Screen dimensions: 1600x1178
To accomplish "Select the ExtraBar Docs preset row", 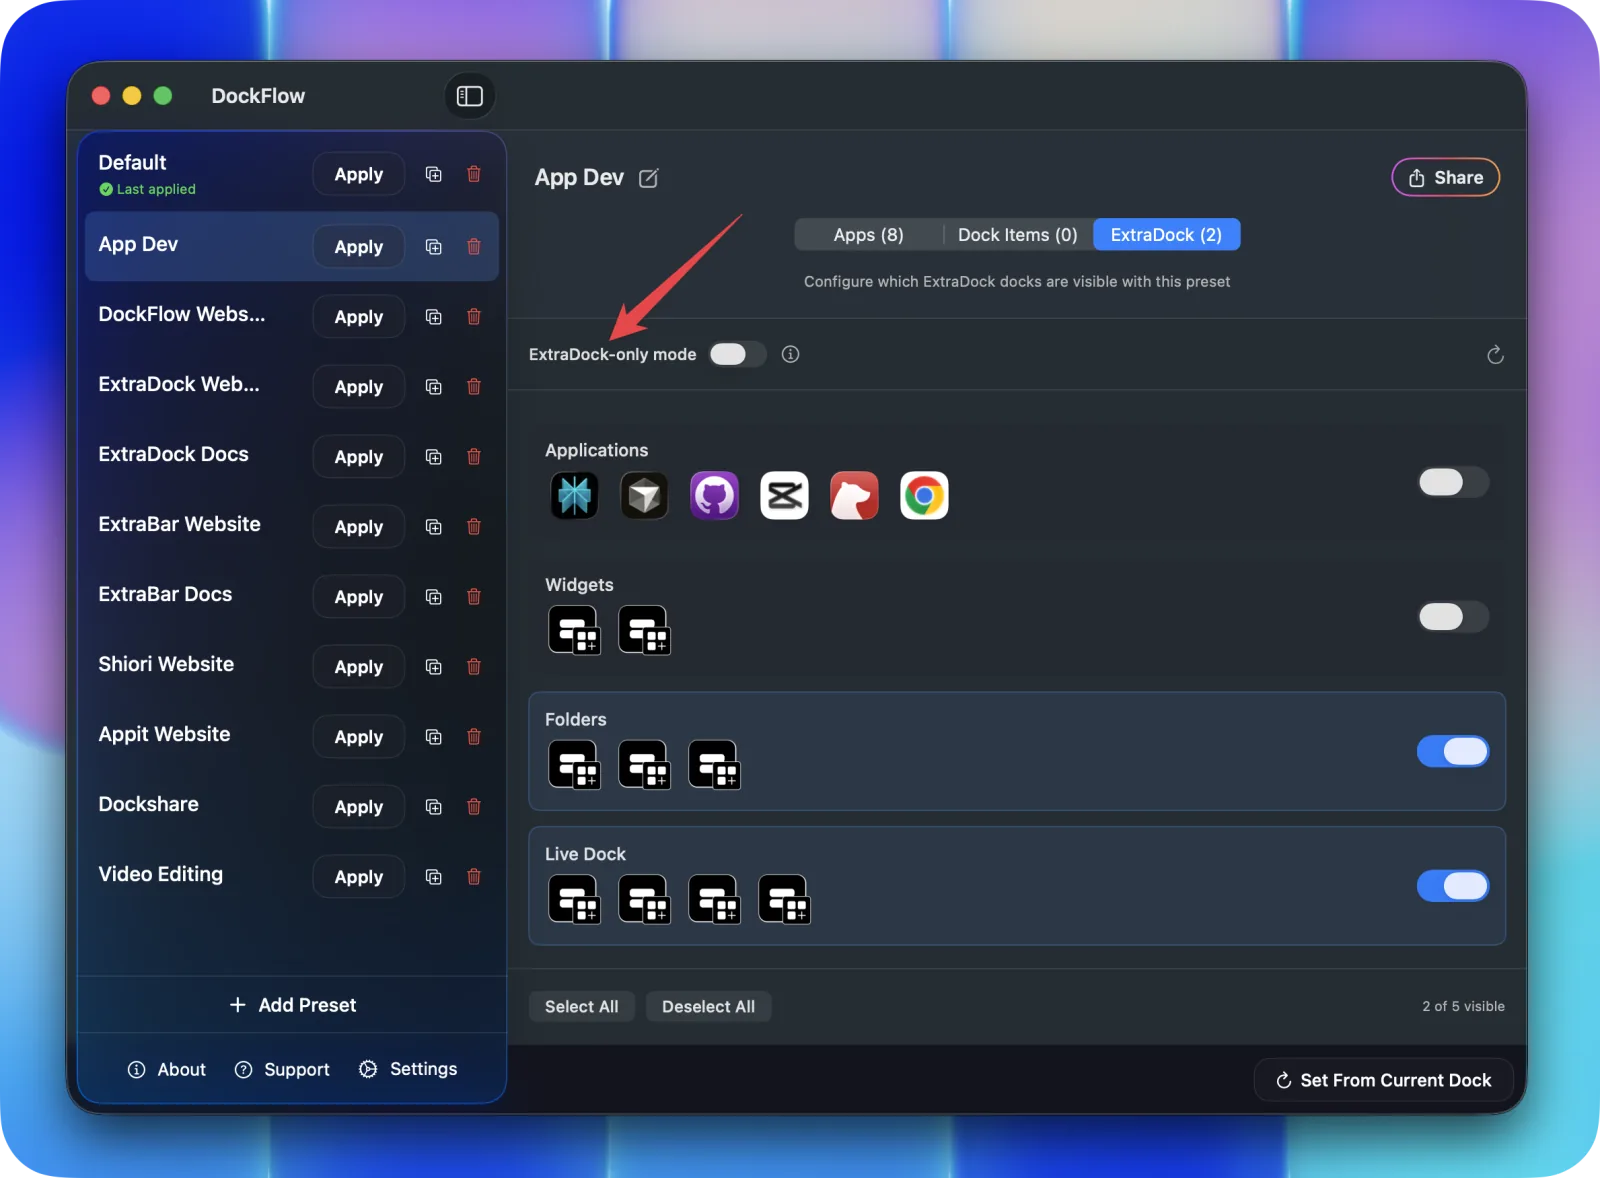I will pos(292,596).
